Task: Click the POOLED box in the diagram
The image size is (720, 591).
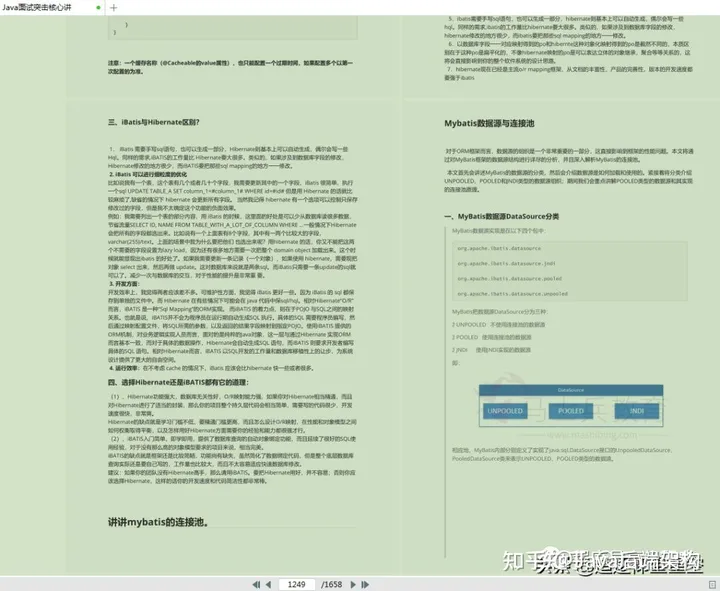Action: click(571, 411)
